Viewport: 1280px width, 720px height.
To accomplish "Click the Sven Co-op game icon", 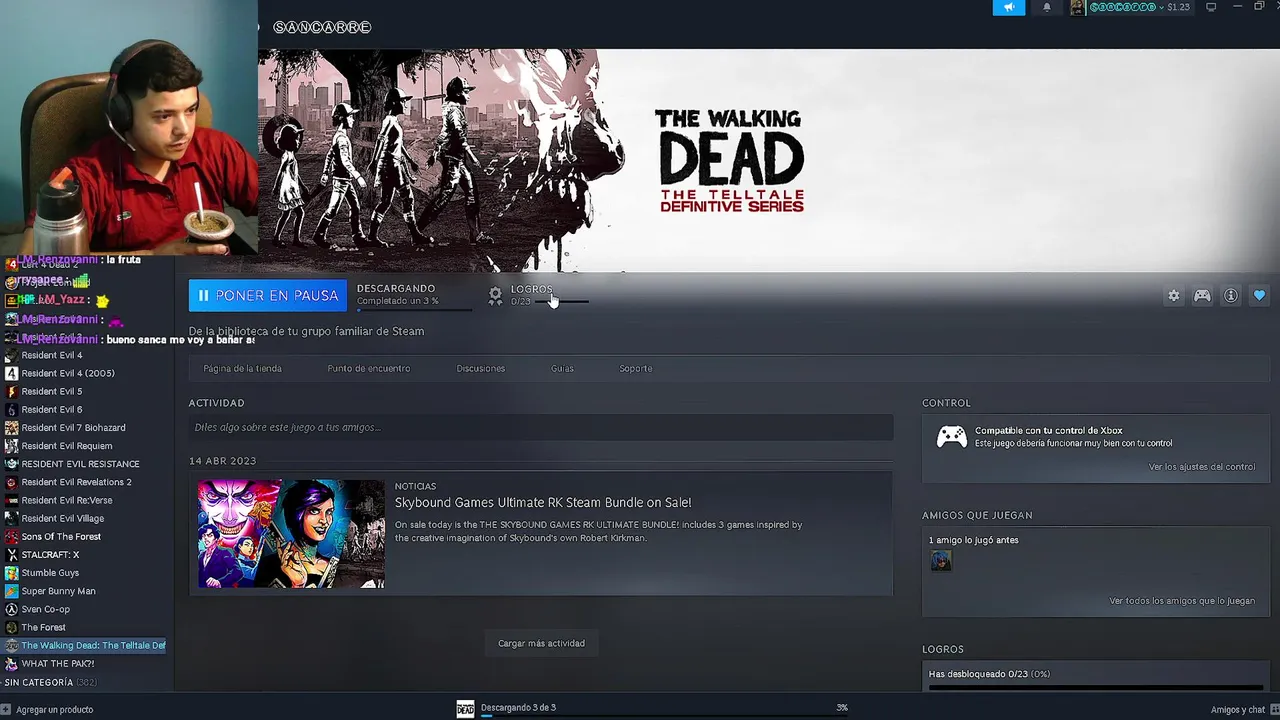I will tap(12, 609).
